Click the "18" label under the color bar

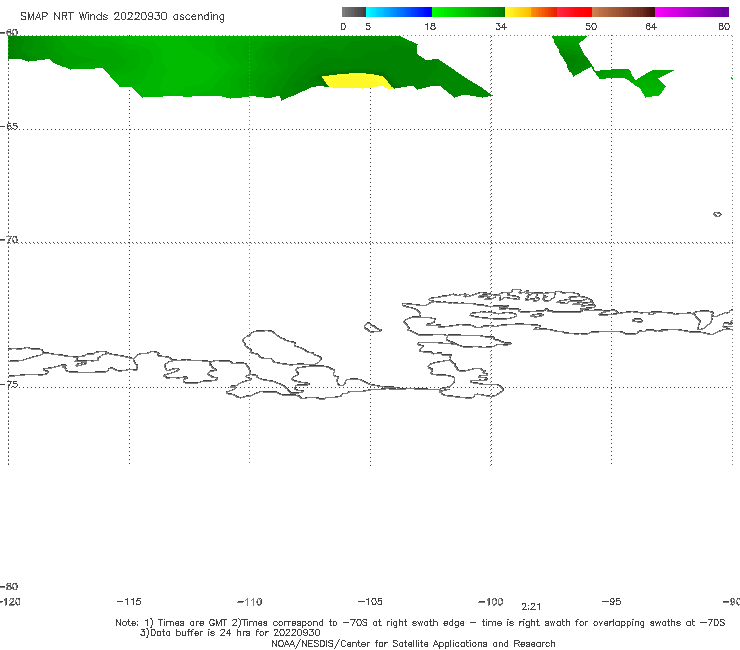coord(430,26)
